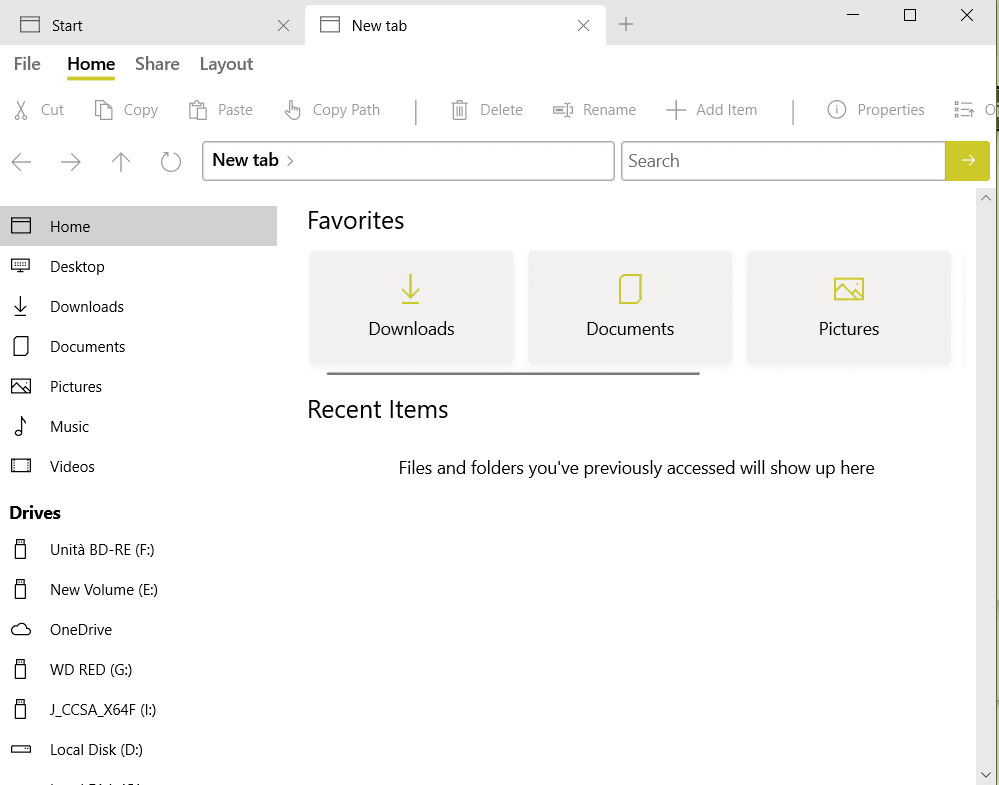The width and height of the screenshot is (999, 785).
Task: Open Videos in the sidebar
Action: pyautogui.click(x=138, y=466)
